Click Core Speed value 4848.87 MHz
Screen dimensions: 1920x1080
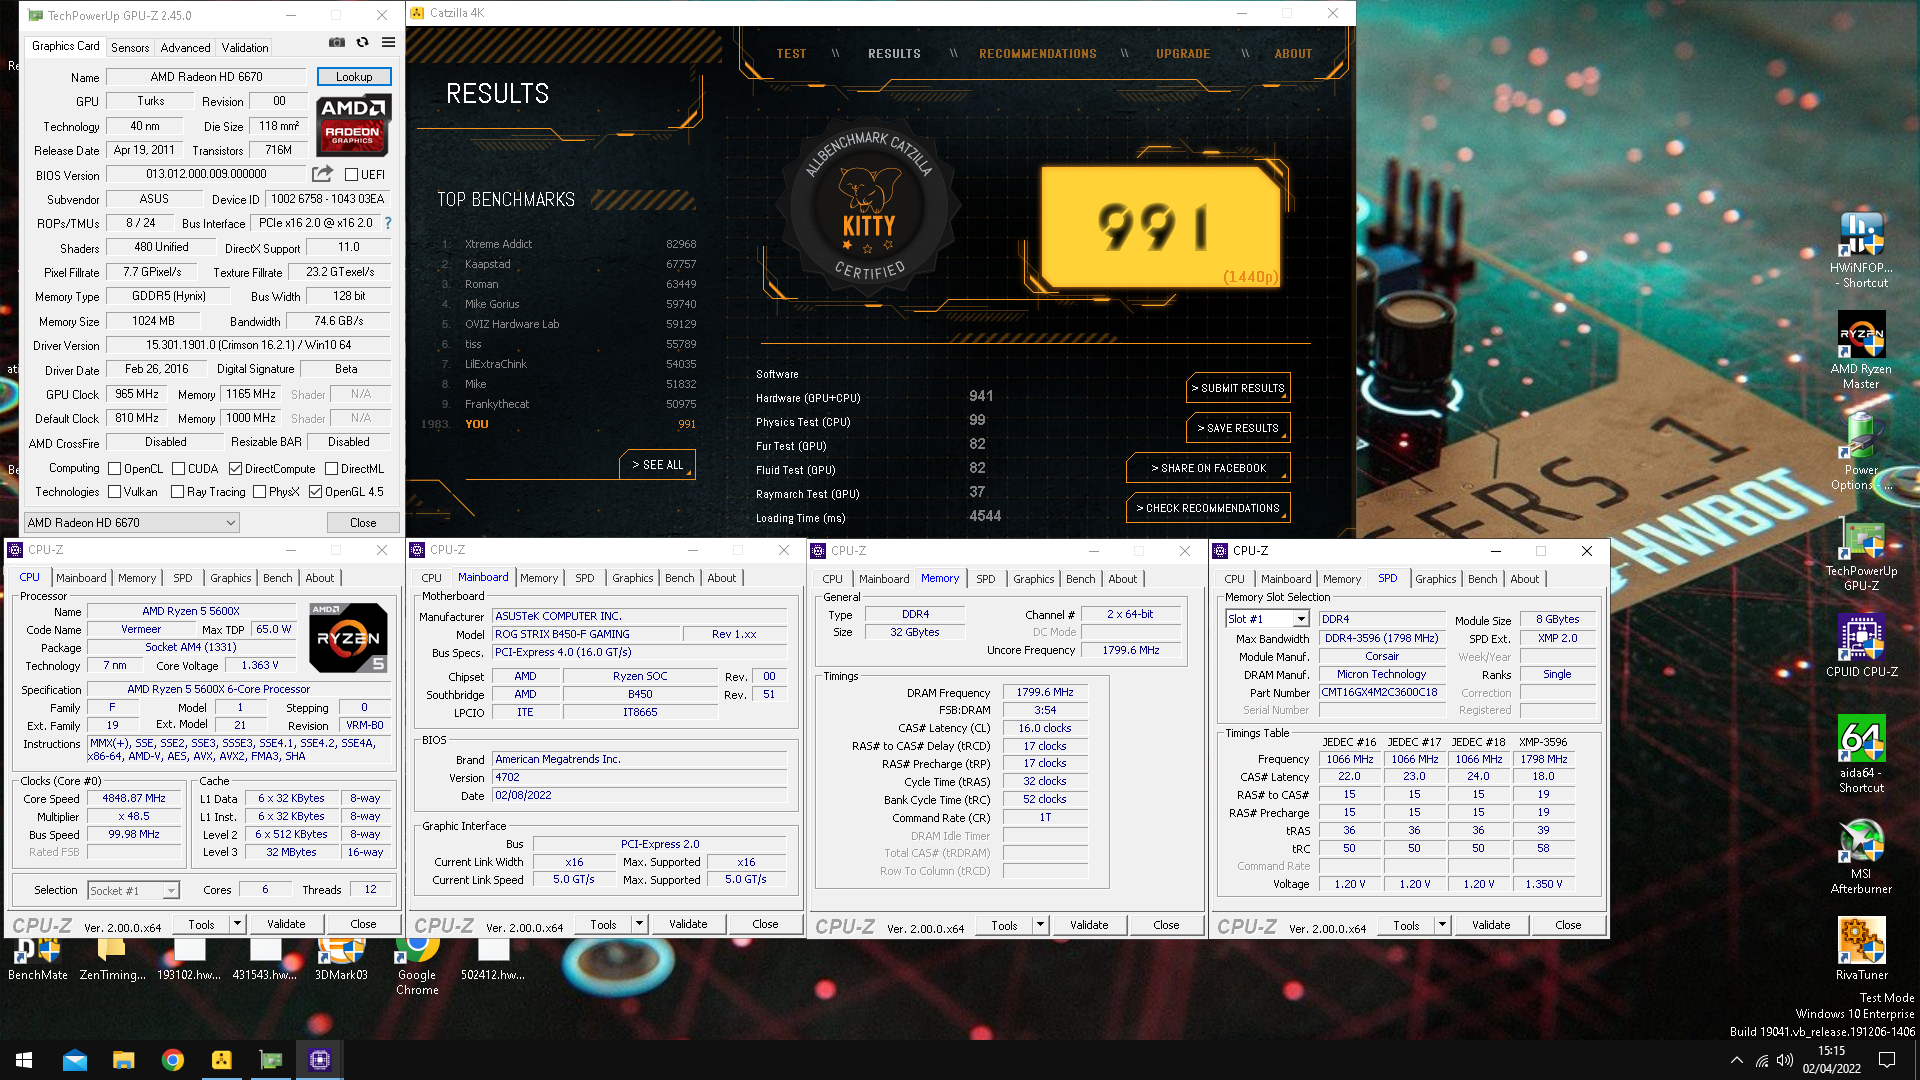pos(134,798)
